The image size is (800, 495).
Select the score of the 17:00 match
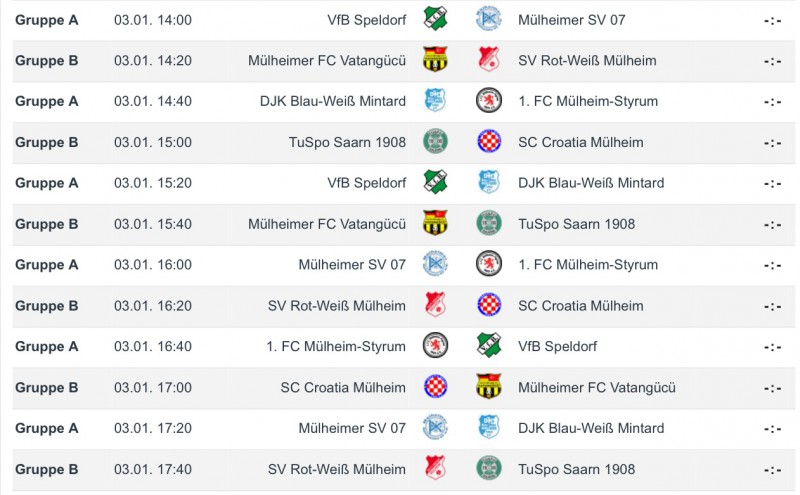(x=772, y=387)
